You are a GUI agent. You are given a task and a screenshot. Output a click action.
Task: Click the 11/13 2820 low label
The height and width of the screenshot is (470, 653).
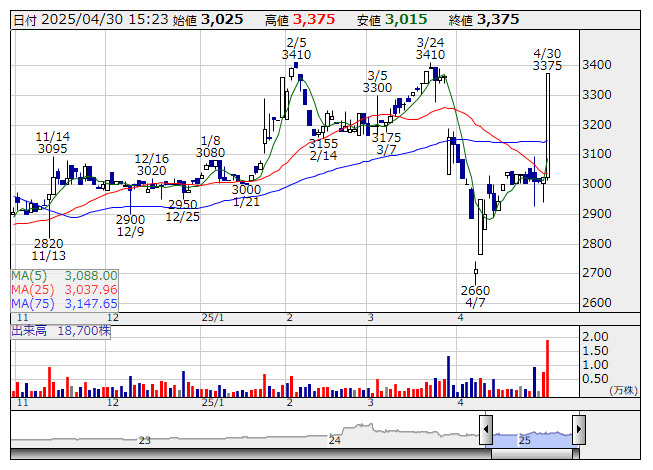[49, 250]
